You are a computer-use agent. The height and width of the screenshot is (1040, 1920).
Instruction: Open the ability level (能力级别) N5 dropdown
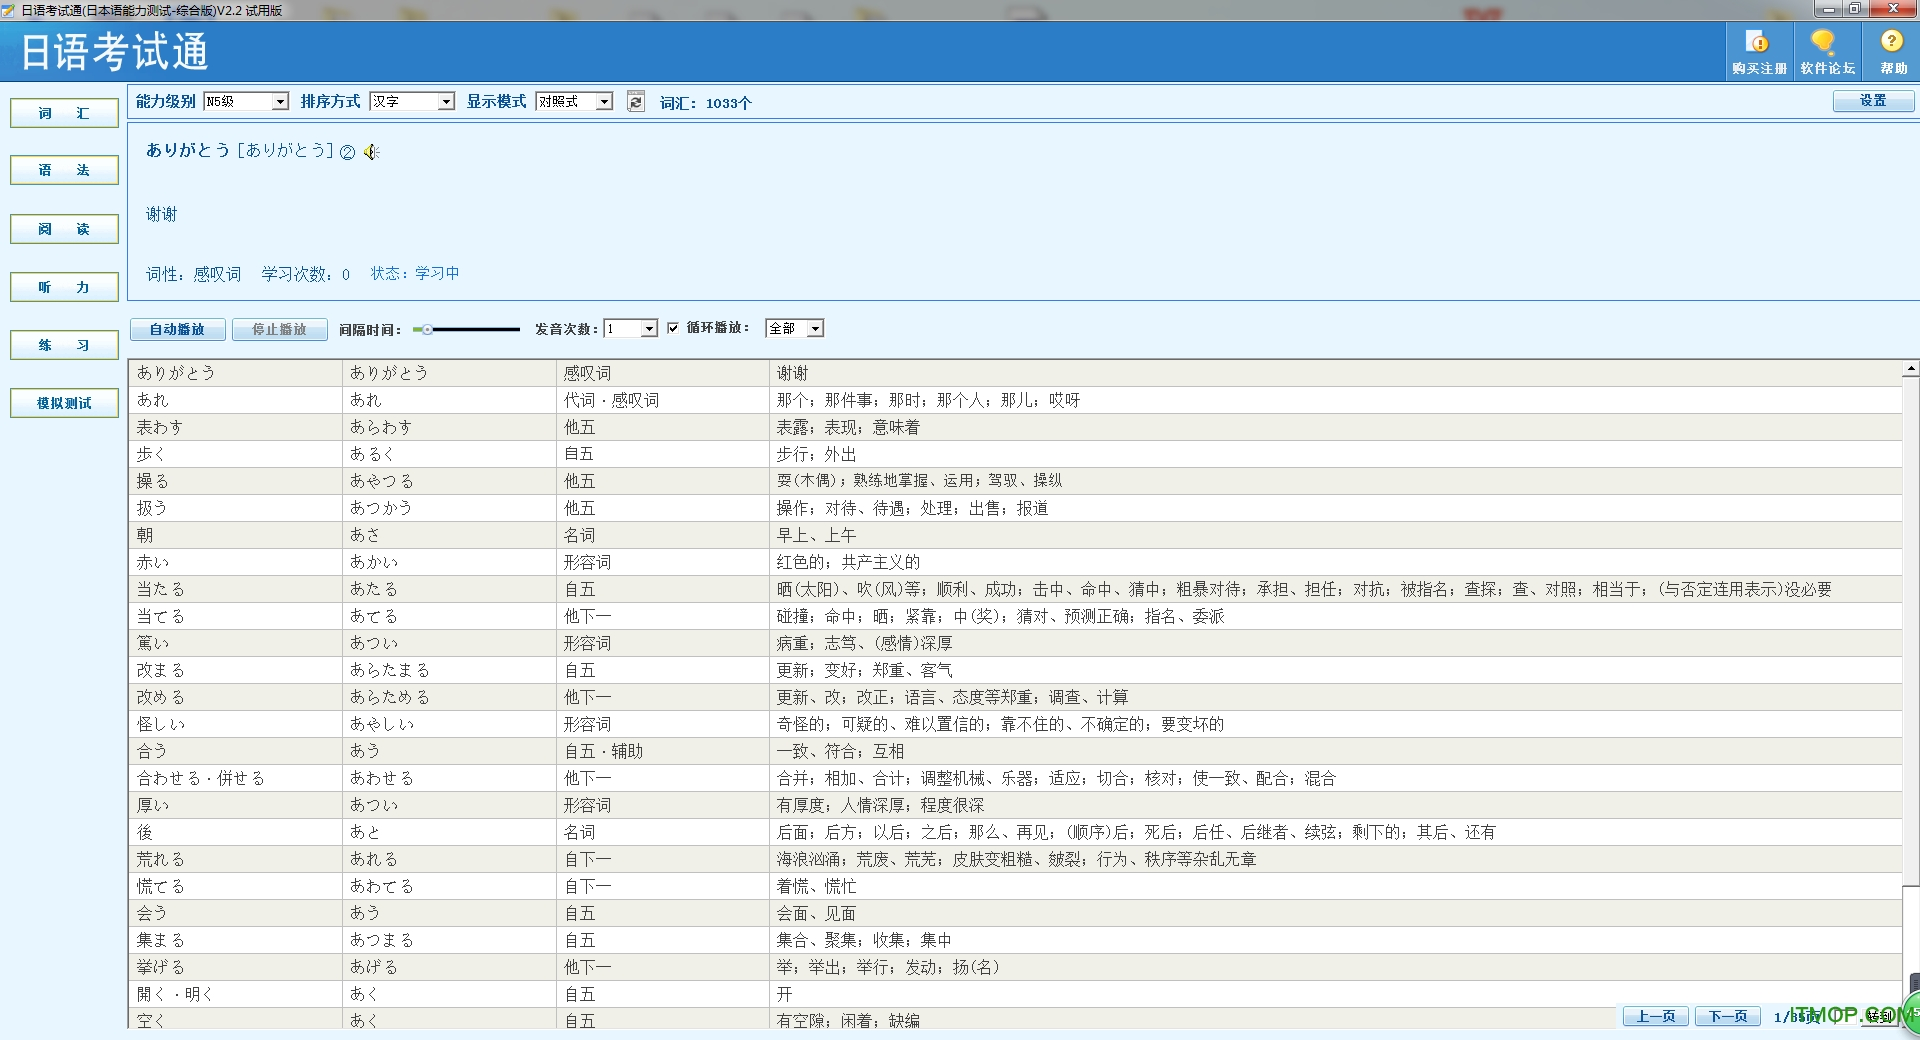pos(246,101)
